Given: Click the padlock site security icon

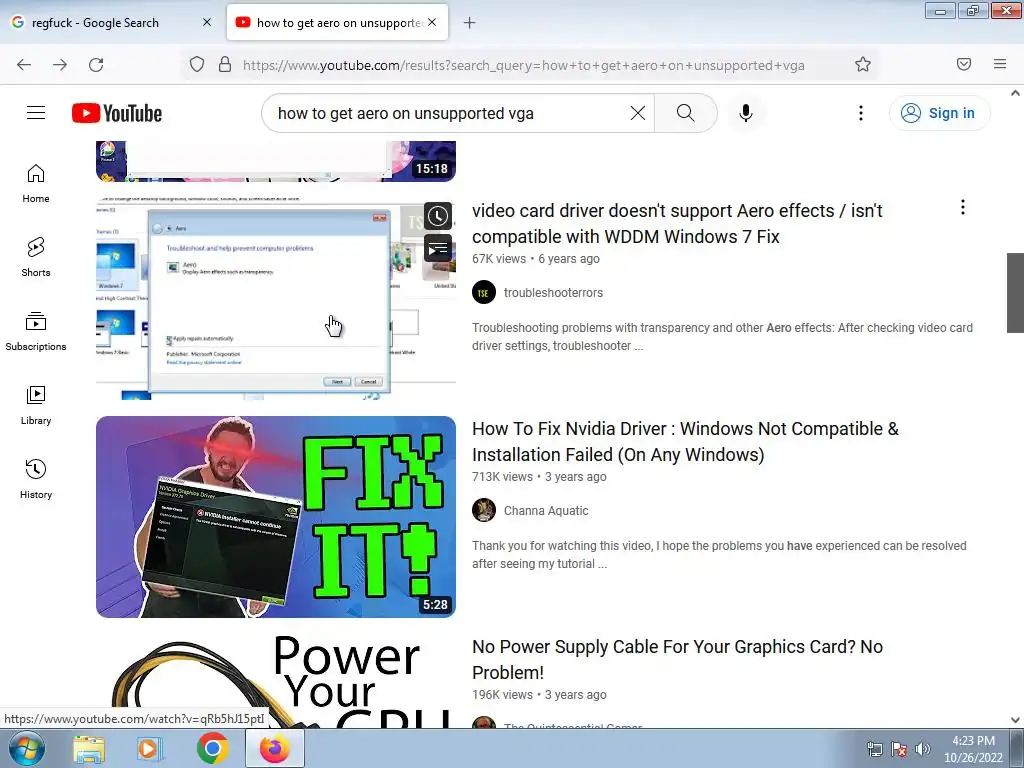Looking at the screenshot, I should (x=225, y=64).
